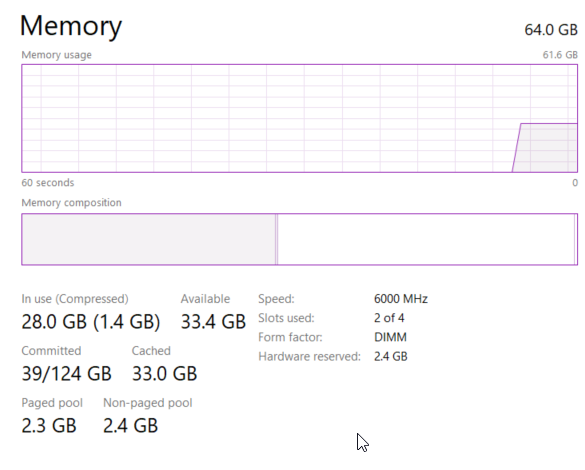
Task: Select the in-use segment of memory composition
Action: tap(148, 239)
